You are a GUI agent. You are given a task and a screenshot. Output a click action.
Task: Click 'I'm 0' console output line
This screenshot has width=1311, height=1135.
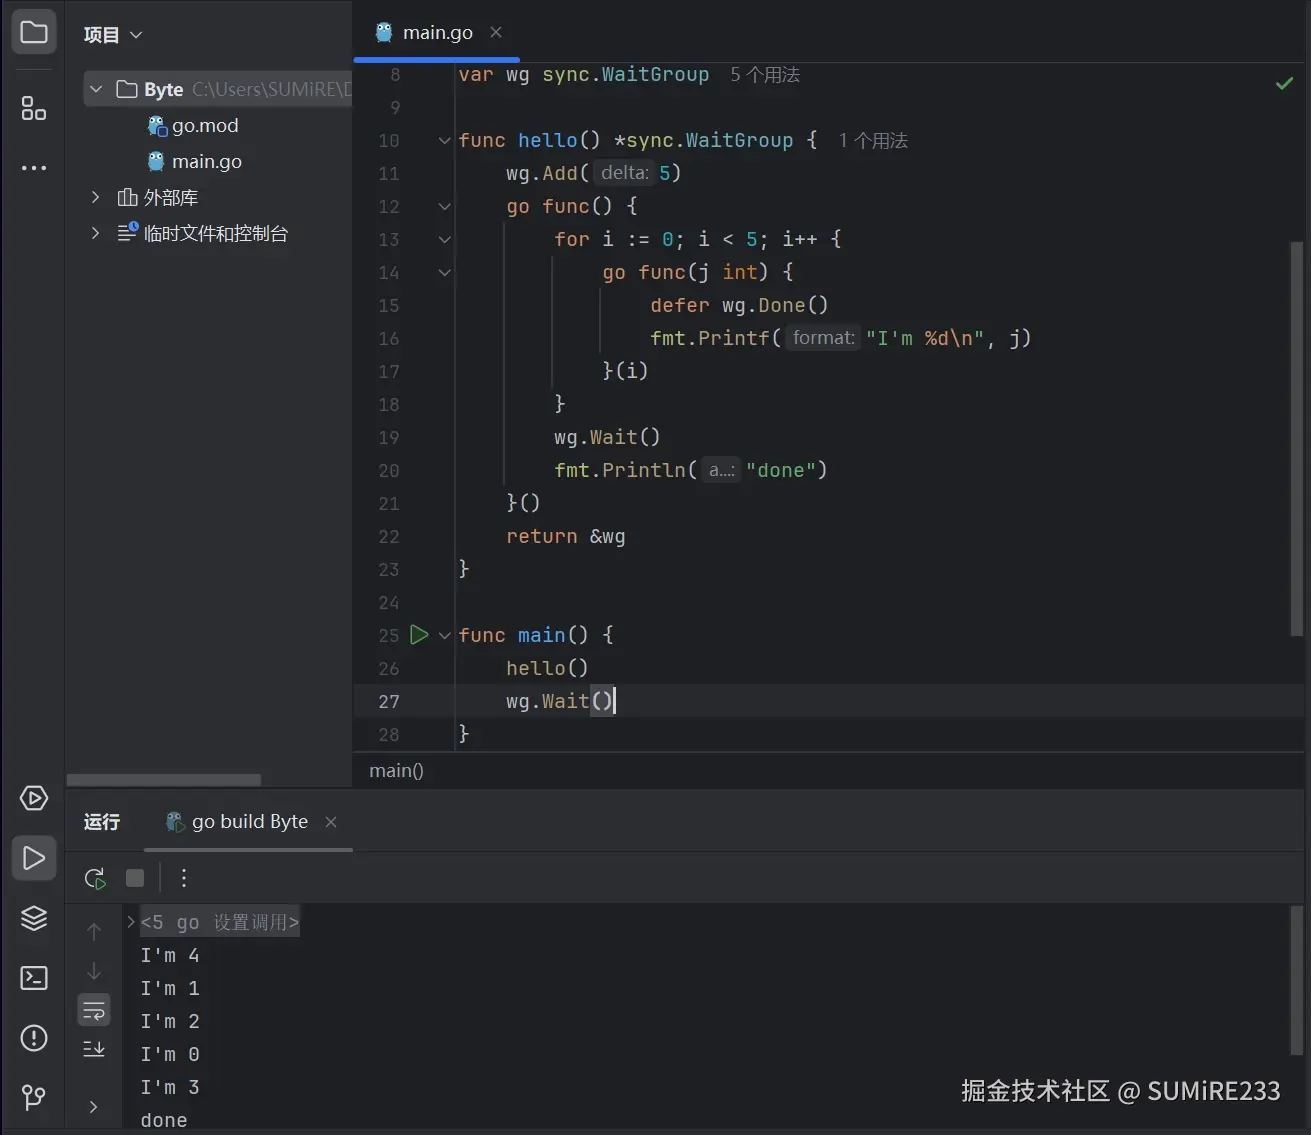[170, 1055]
